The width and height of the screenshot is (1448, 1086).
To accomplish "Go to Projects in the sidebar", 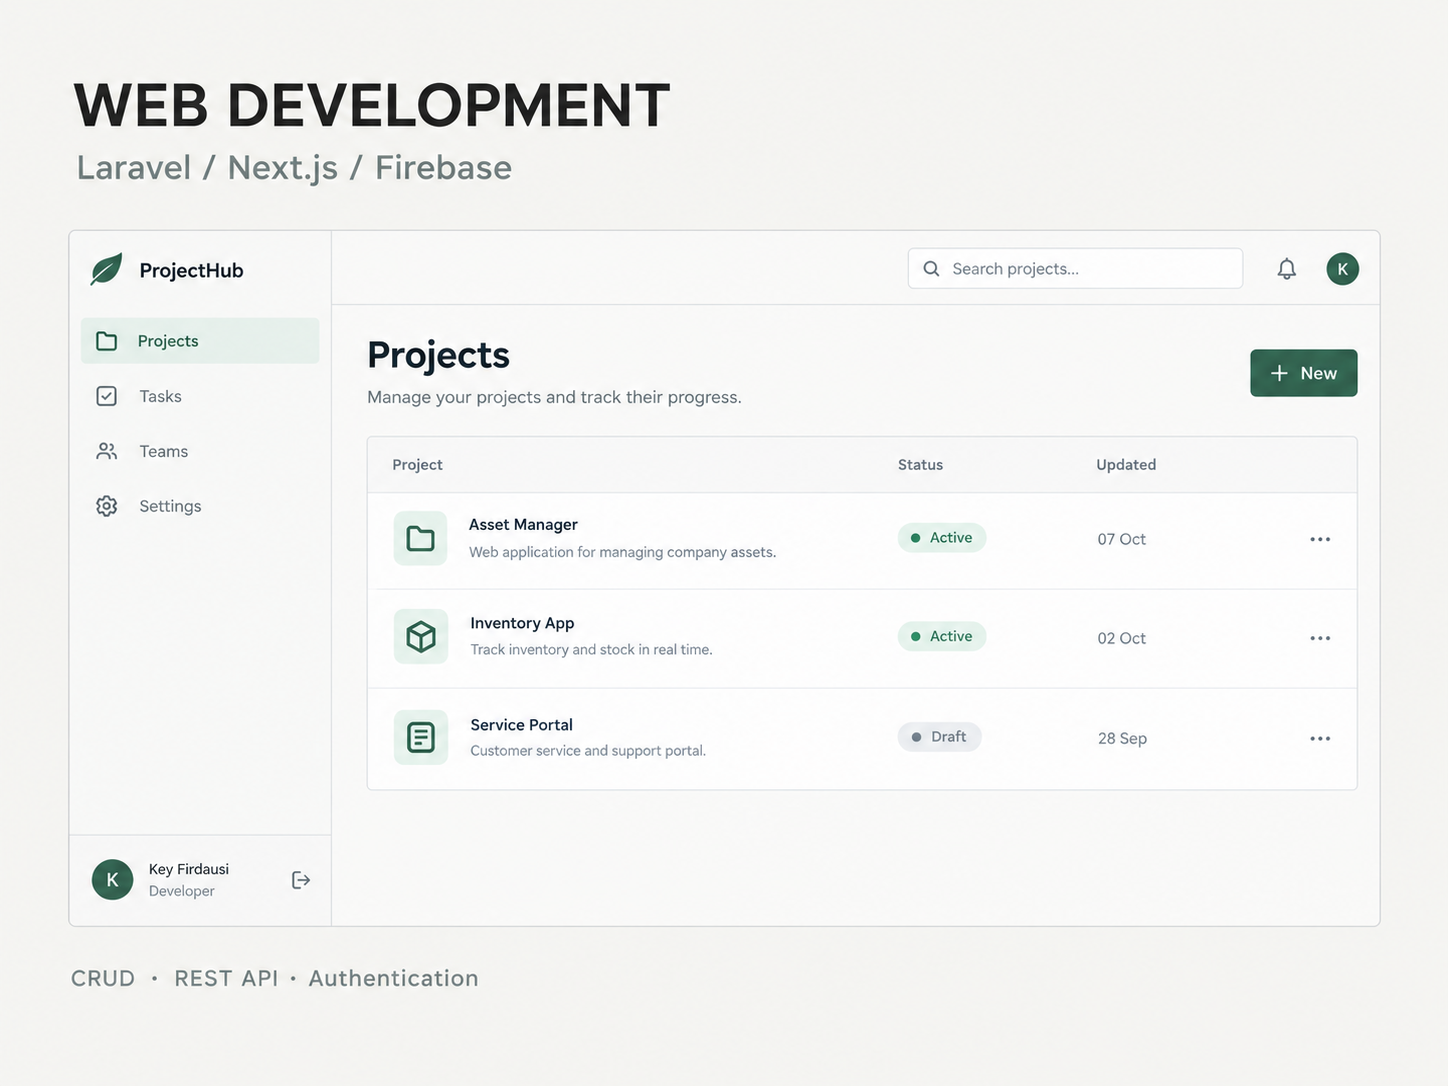I will coord(200,341).
